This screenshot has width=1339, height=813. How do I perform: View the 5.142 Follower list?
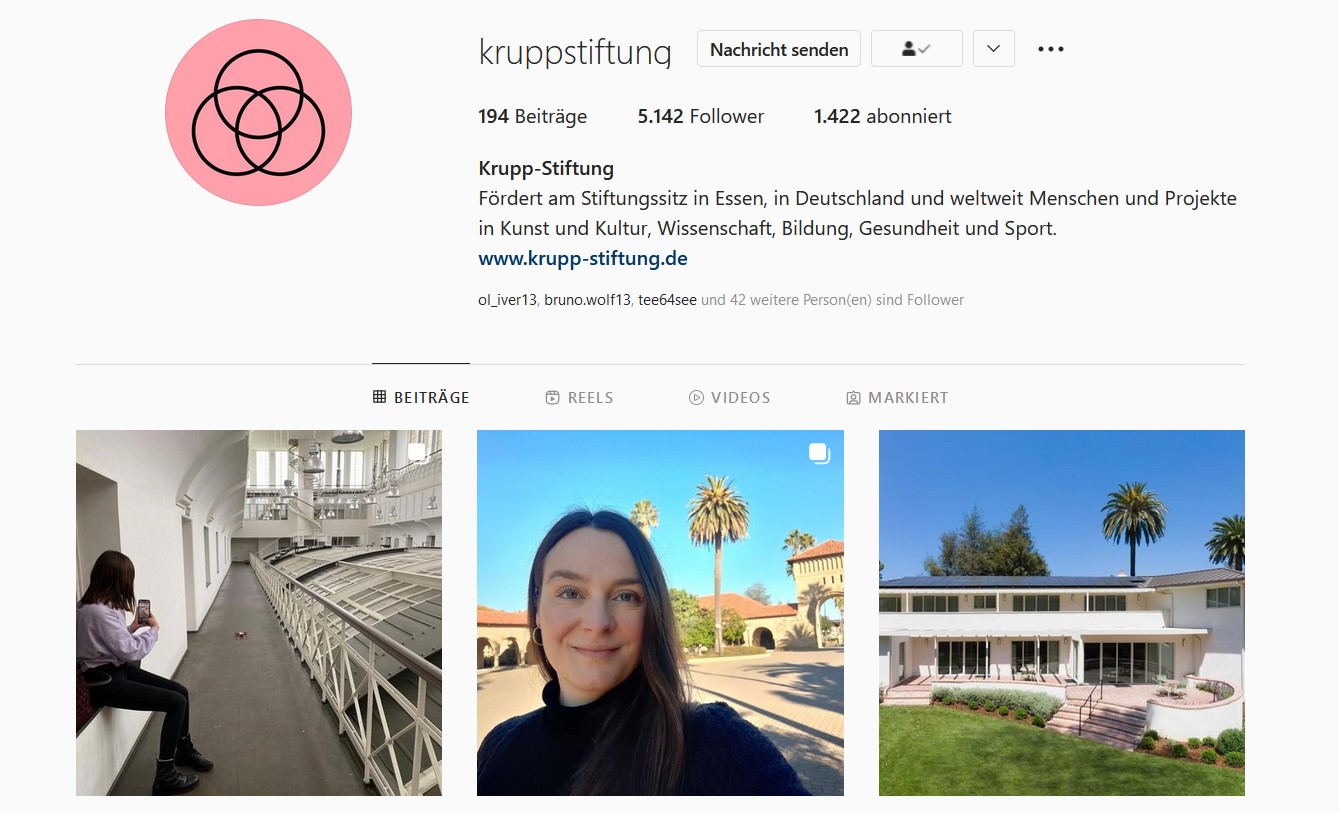(x=700, y=116)
